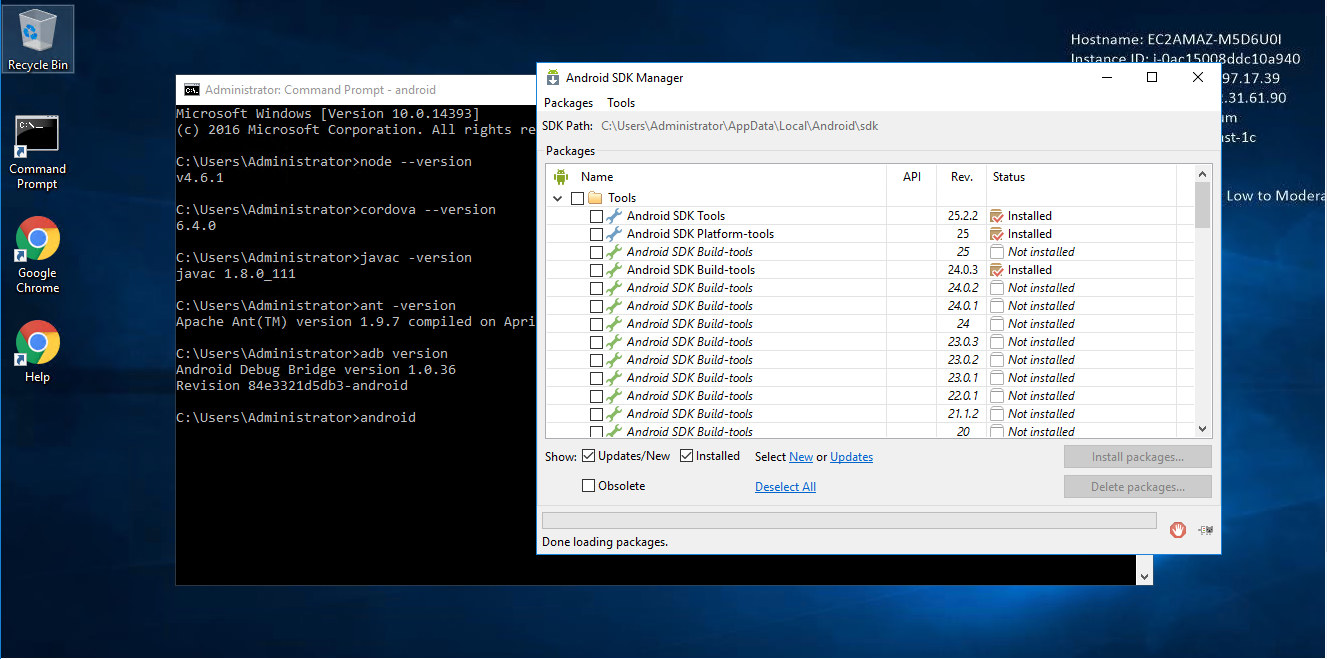Enable the Obsolete checkbox
The height and width of the screenshot is (659, 1327).
click(588, 486)
